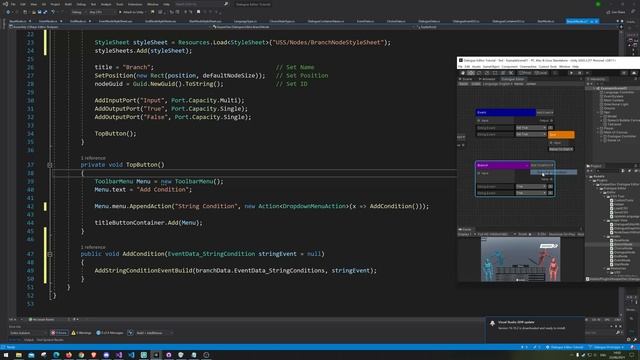Open Firefox from the taskbar
Viewport: 640px width, 360px height.
click(69, 355)
